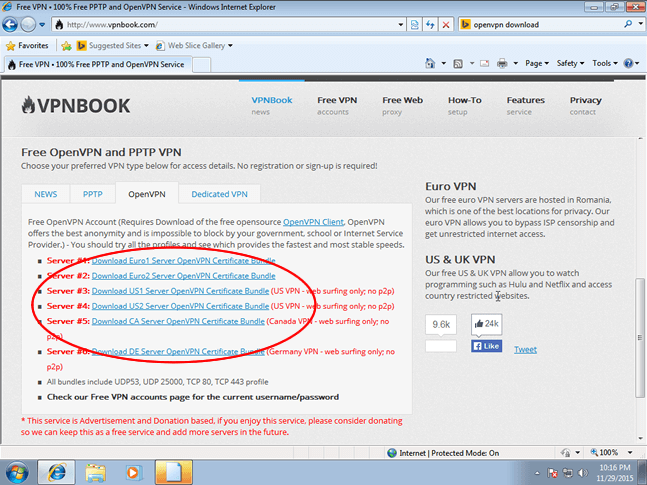The image size is (647, 485).
Task: Open Internet Explorer from the taskbar
Action: [57, 472]
